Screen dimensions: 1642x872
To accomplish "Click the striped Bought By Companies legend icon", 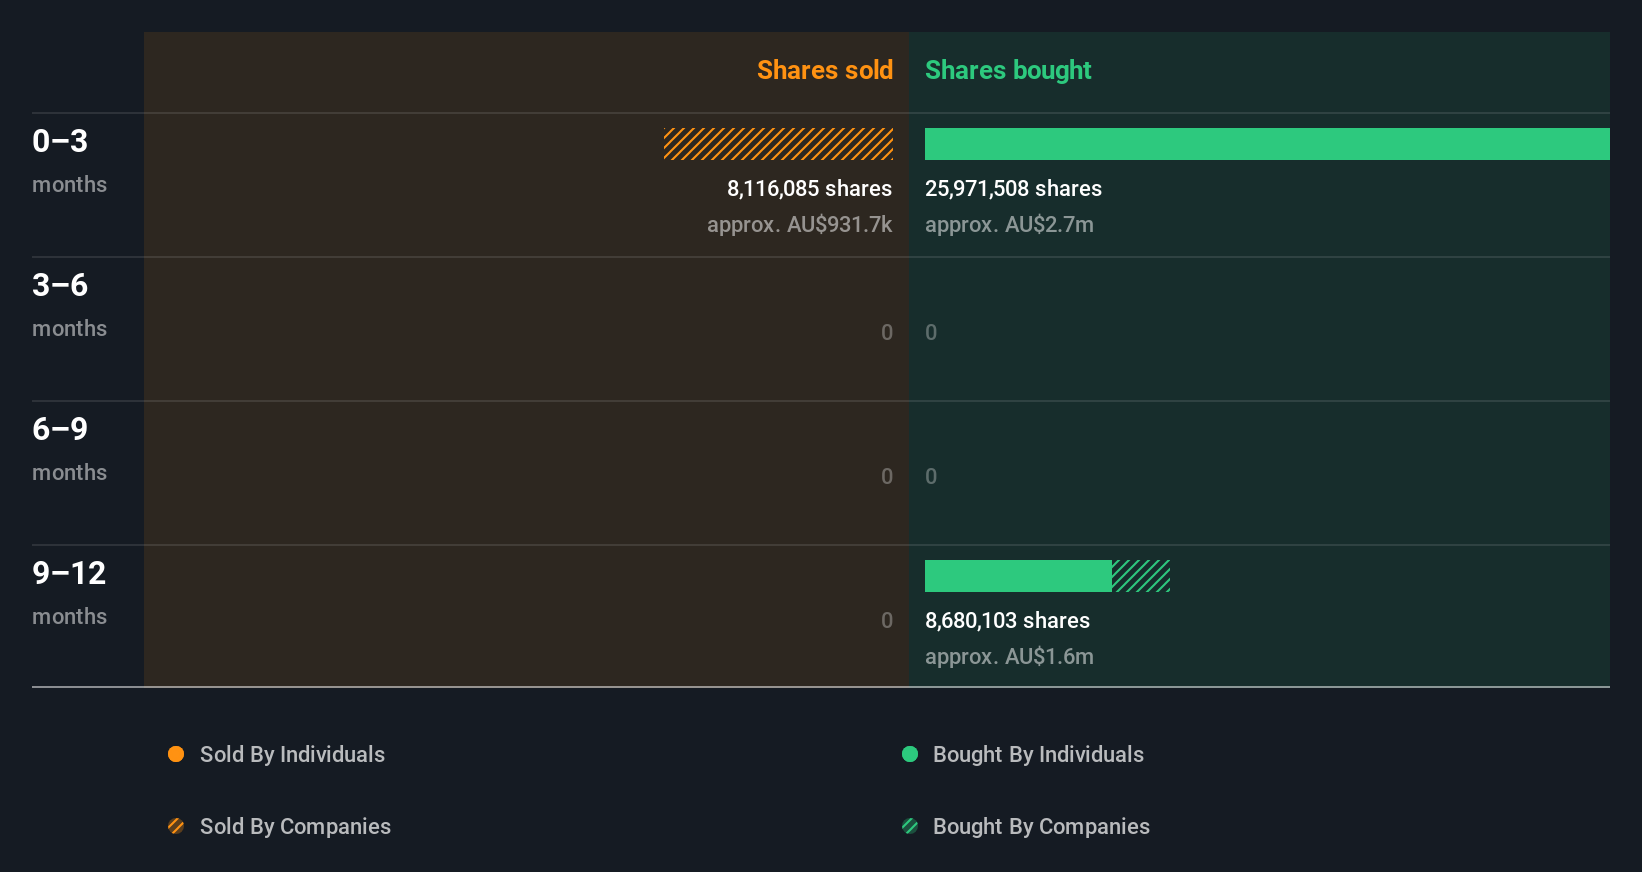I will 910,826.
